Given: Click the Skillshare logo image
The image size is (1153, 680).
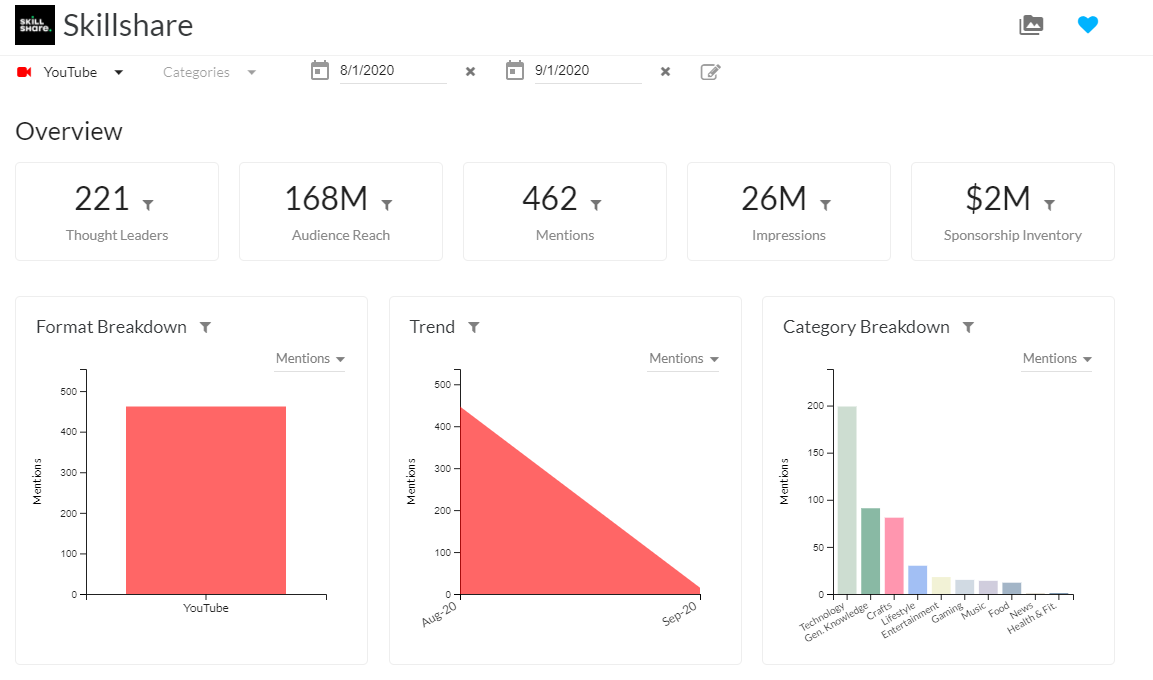Looking at the screenshot, I should (35, 25).
